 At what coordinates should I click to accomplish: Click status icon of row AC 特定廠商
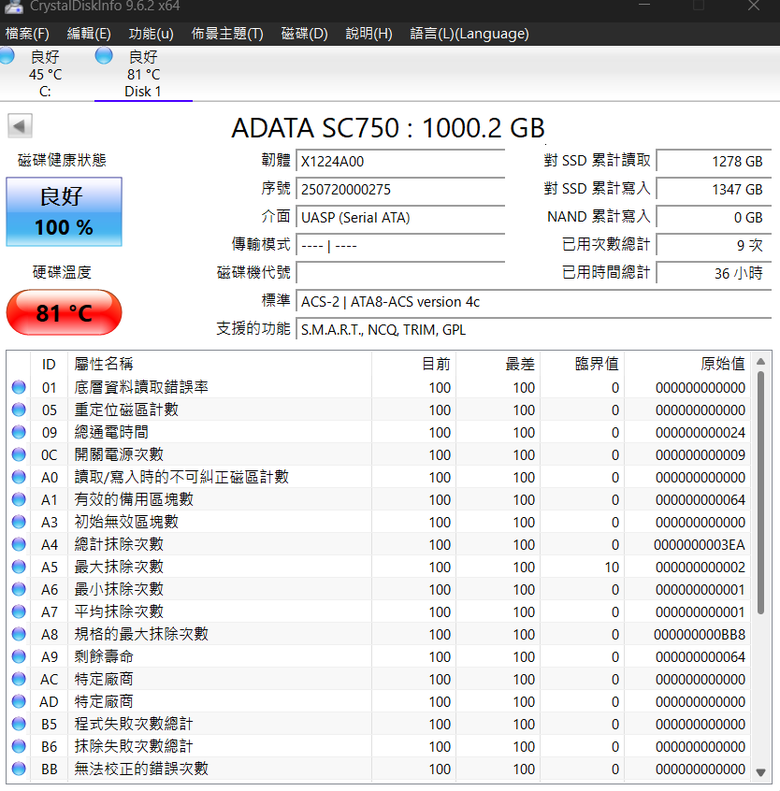19,679
